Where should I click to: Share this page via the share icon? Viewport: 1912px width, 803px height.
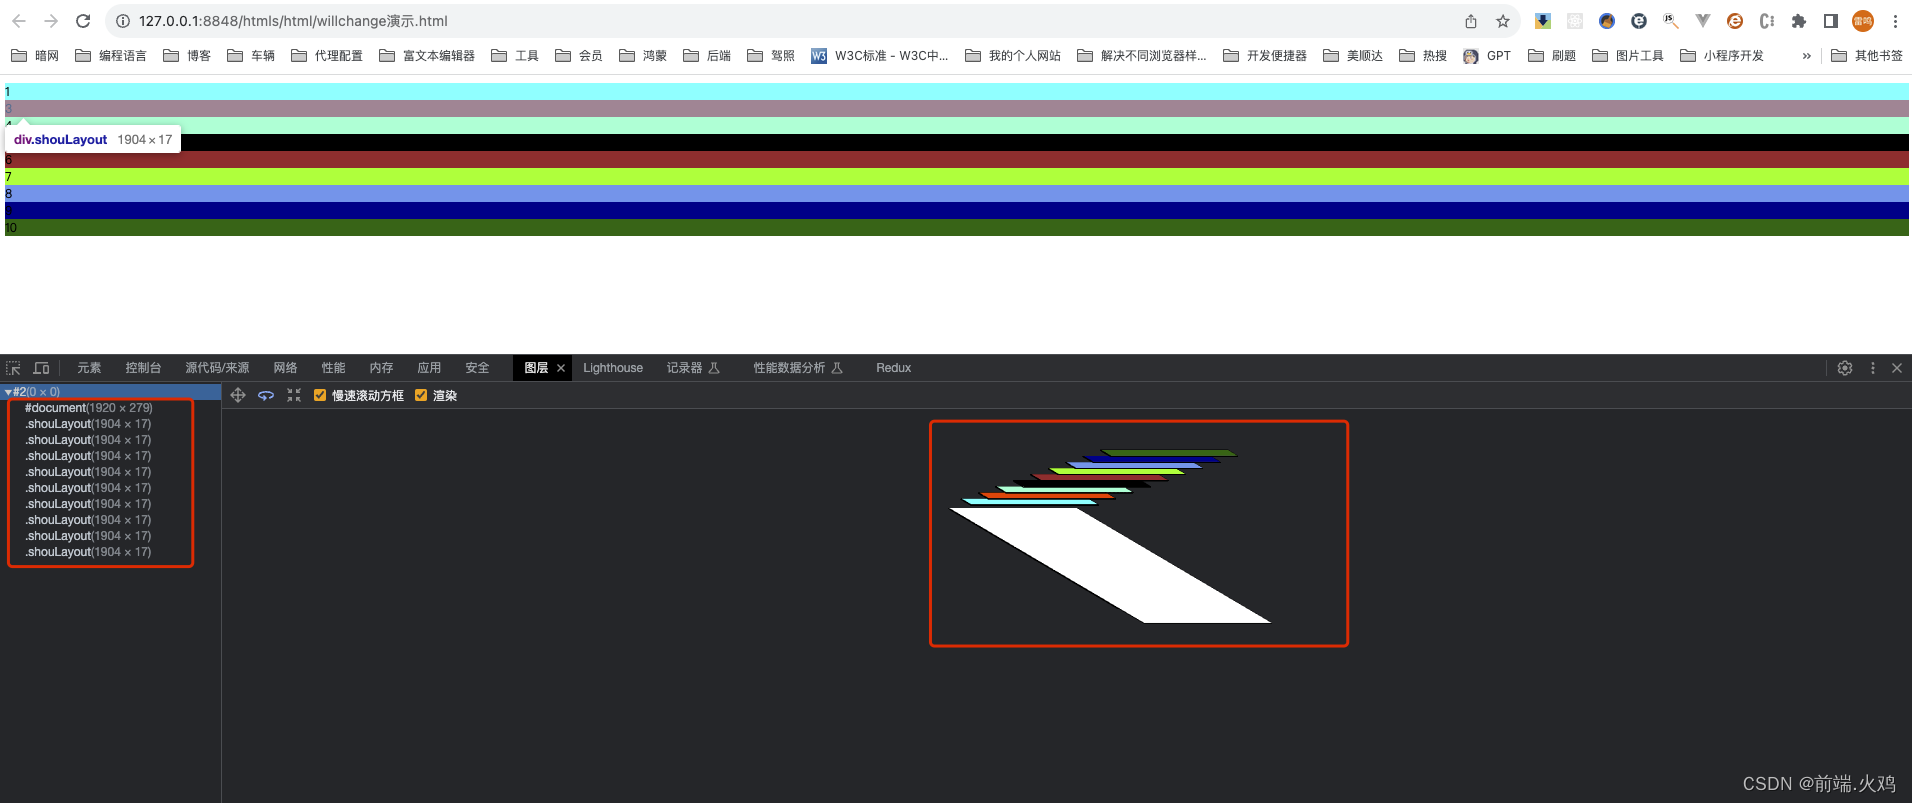click(1471, 21)
